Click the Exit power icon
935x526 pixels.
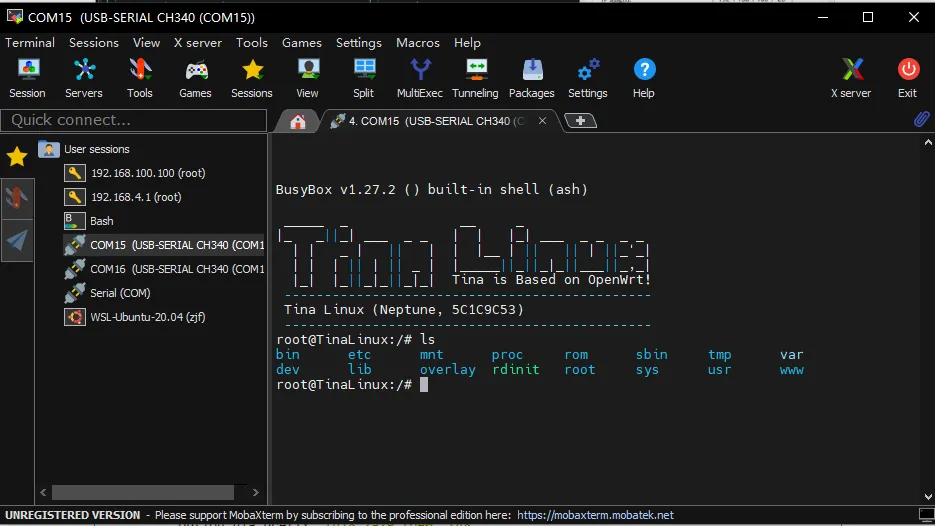907,78
